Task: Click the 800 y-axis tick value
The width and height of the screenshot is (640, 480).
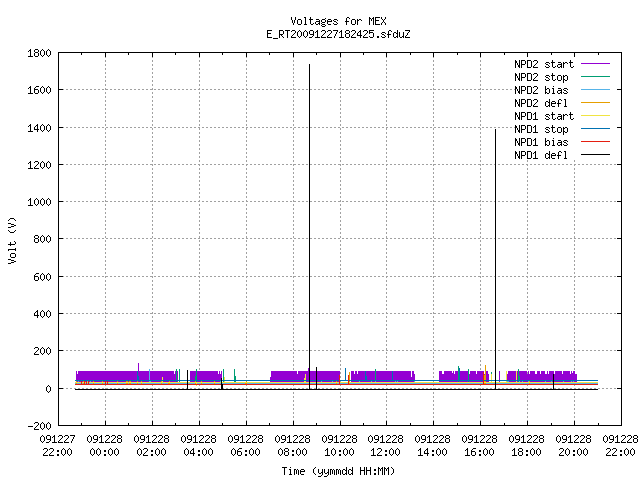Action: coord(42,239)
